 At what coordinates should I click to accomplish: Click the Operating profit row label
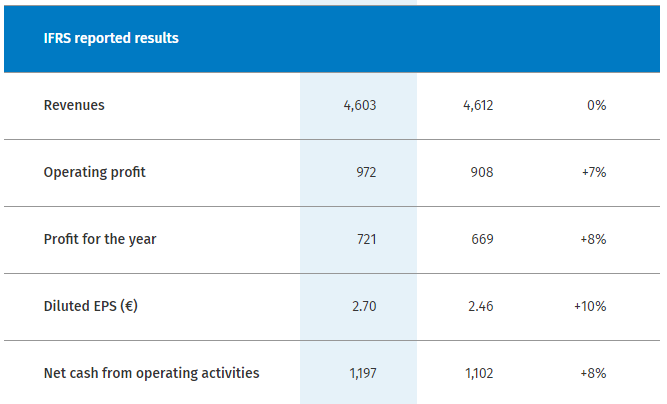tap(94, 172)
